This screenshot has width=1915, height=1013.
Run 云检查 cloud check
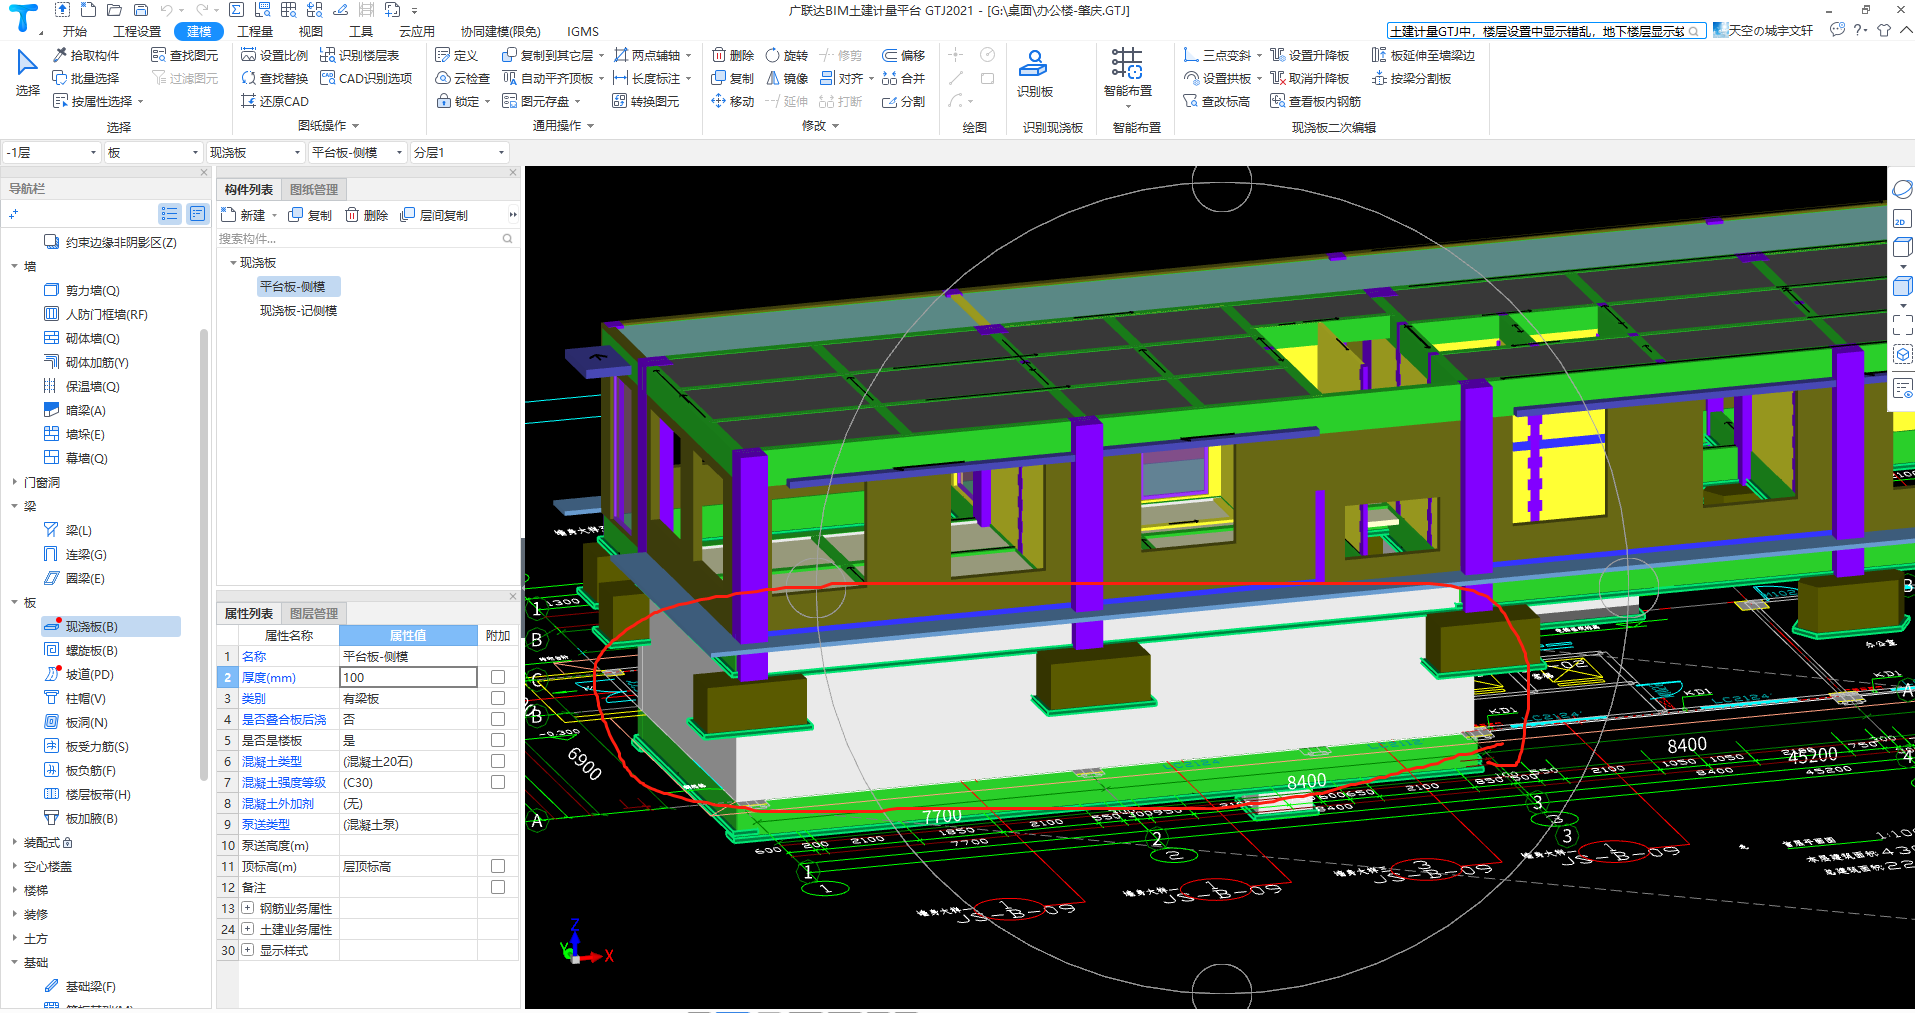click(x=463, y=78)
